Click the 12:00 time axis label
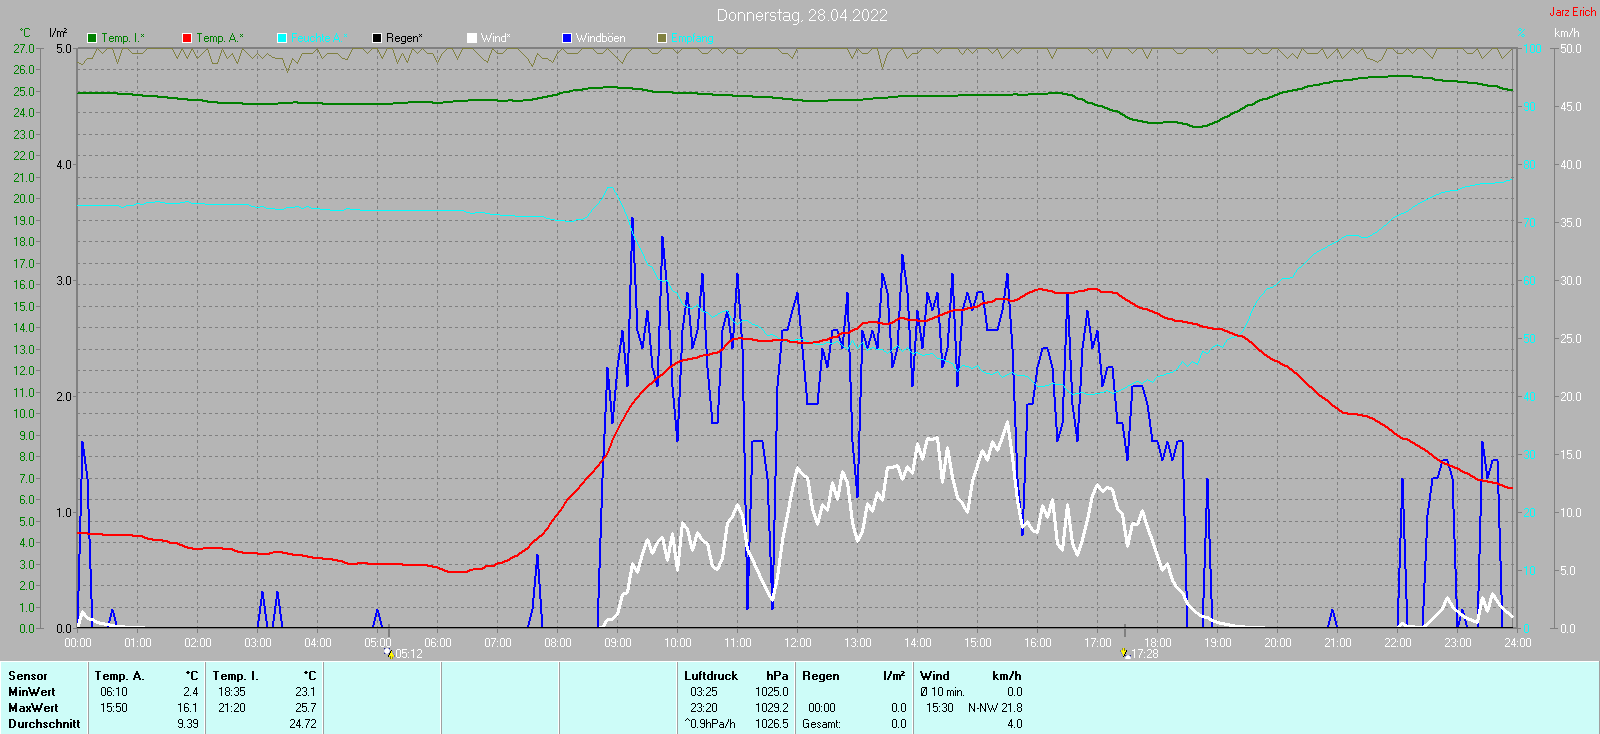Image resolution: width=1600 pixels, height=734 pixels. (x=798, y=642)
